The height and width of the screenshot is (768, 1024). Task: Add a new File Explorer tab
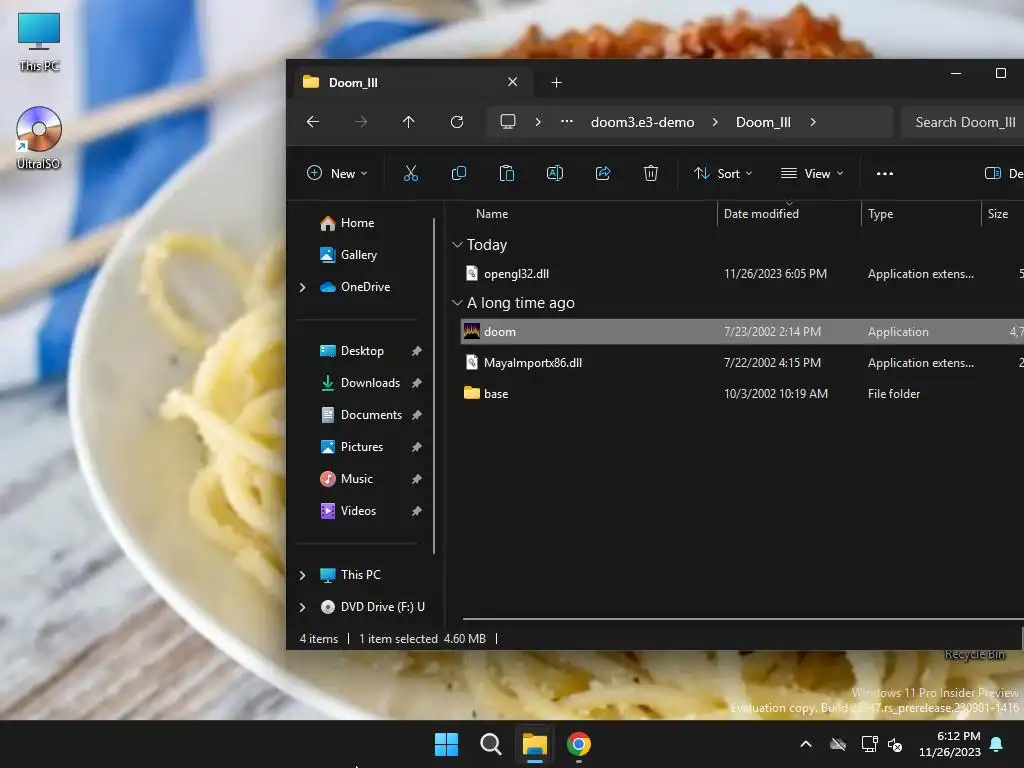pos(556,82)
